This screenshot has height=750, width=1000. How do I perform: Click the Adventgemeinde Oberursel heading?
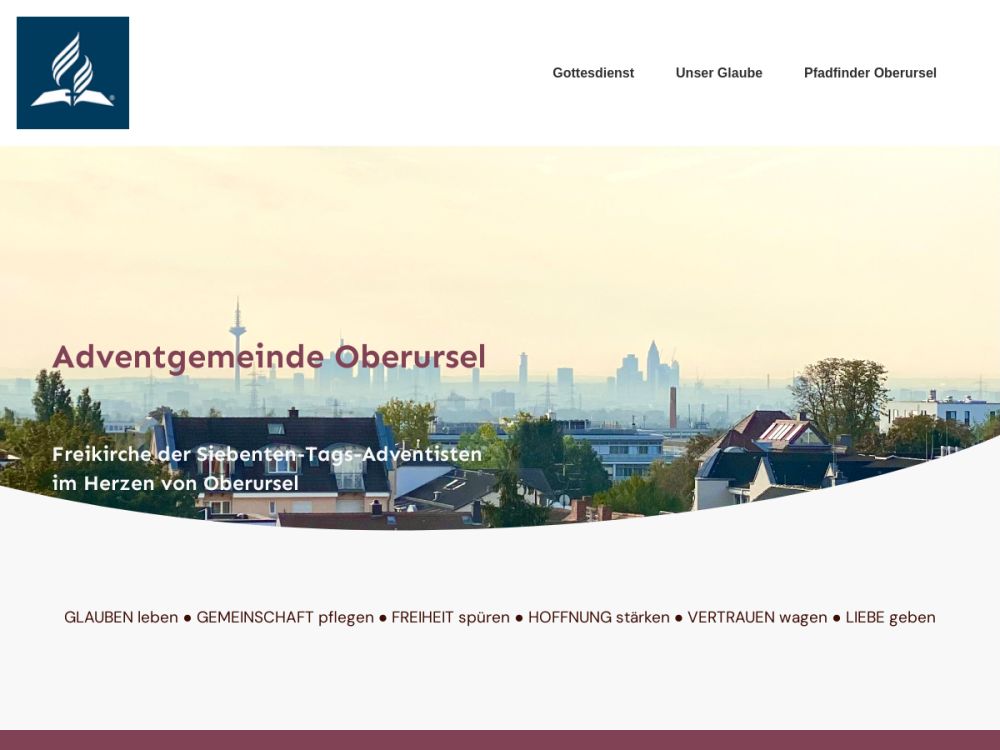[269, 357]
